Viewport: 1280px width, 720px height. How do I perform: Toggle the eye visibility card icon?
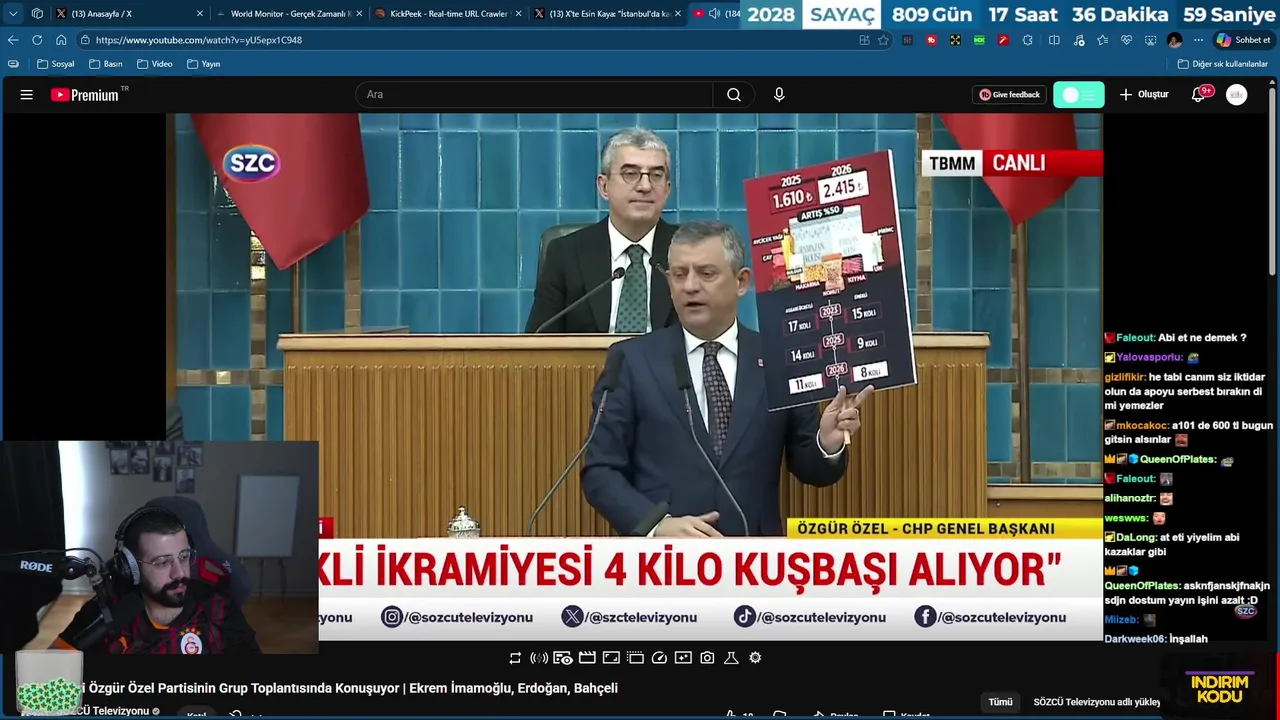click(x=563, y=658)
